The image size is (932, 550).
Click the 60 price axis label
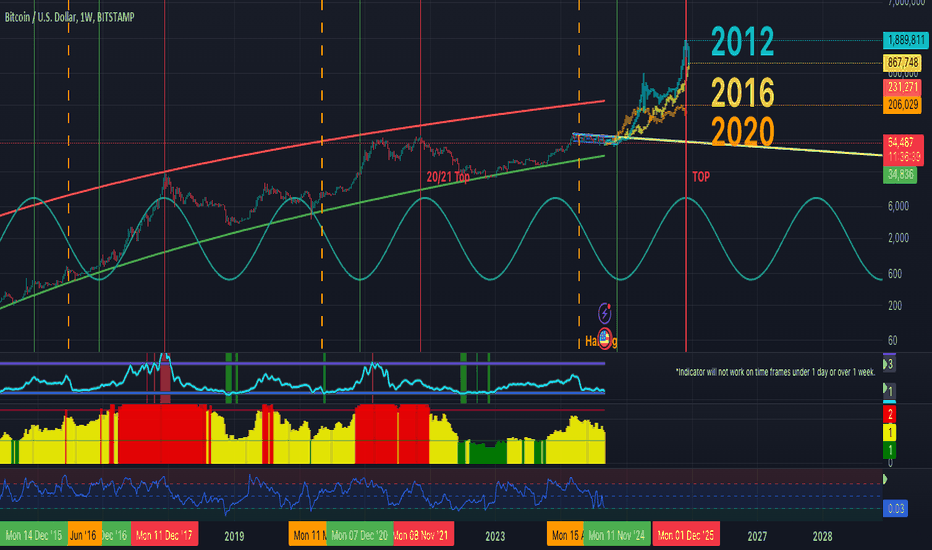(x=892, y=340)
